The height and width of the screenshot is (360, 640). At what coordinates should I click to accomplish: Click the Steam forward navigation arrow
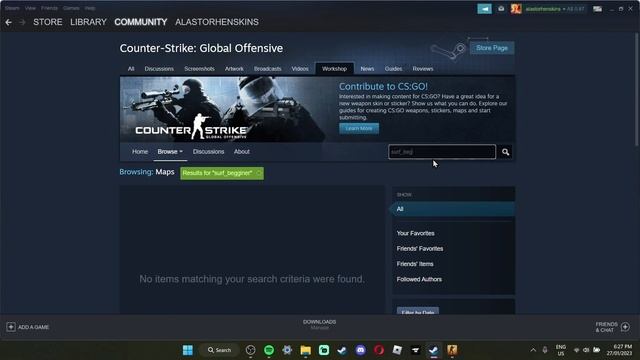[22, 22]
